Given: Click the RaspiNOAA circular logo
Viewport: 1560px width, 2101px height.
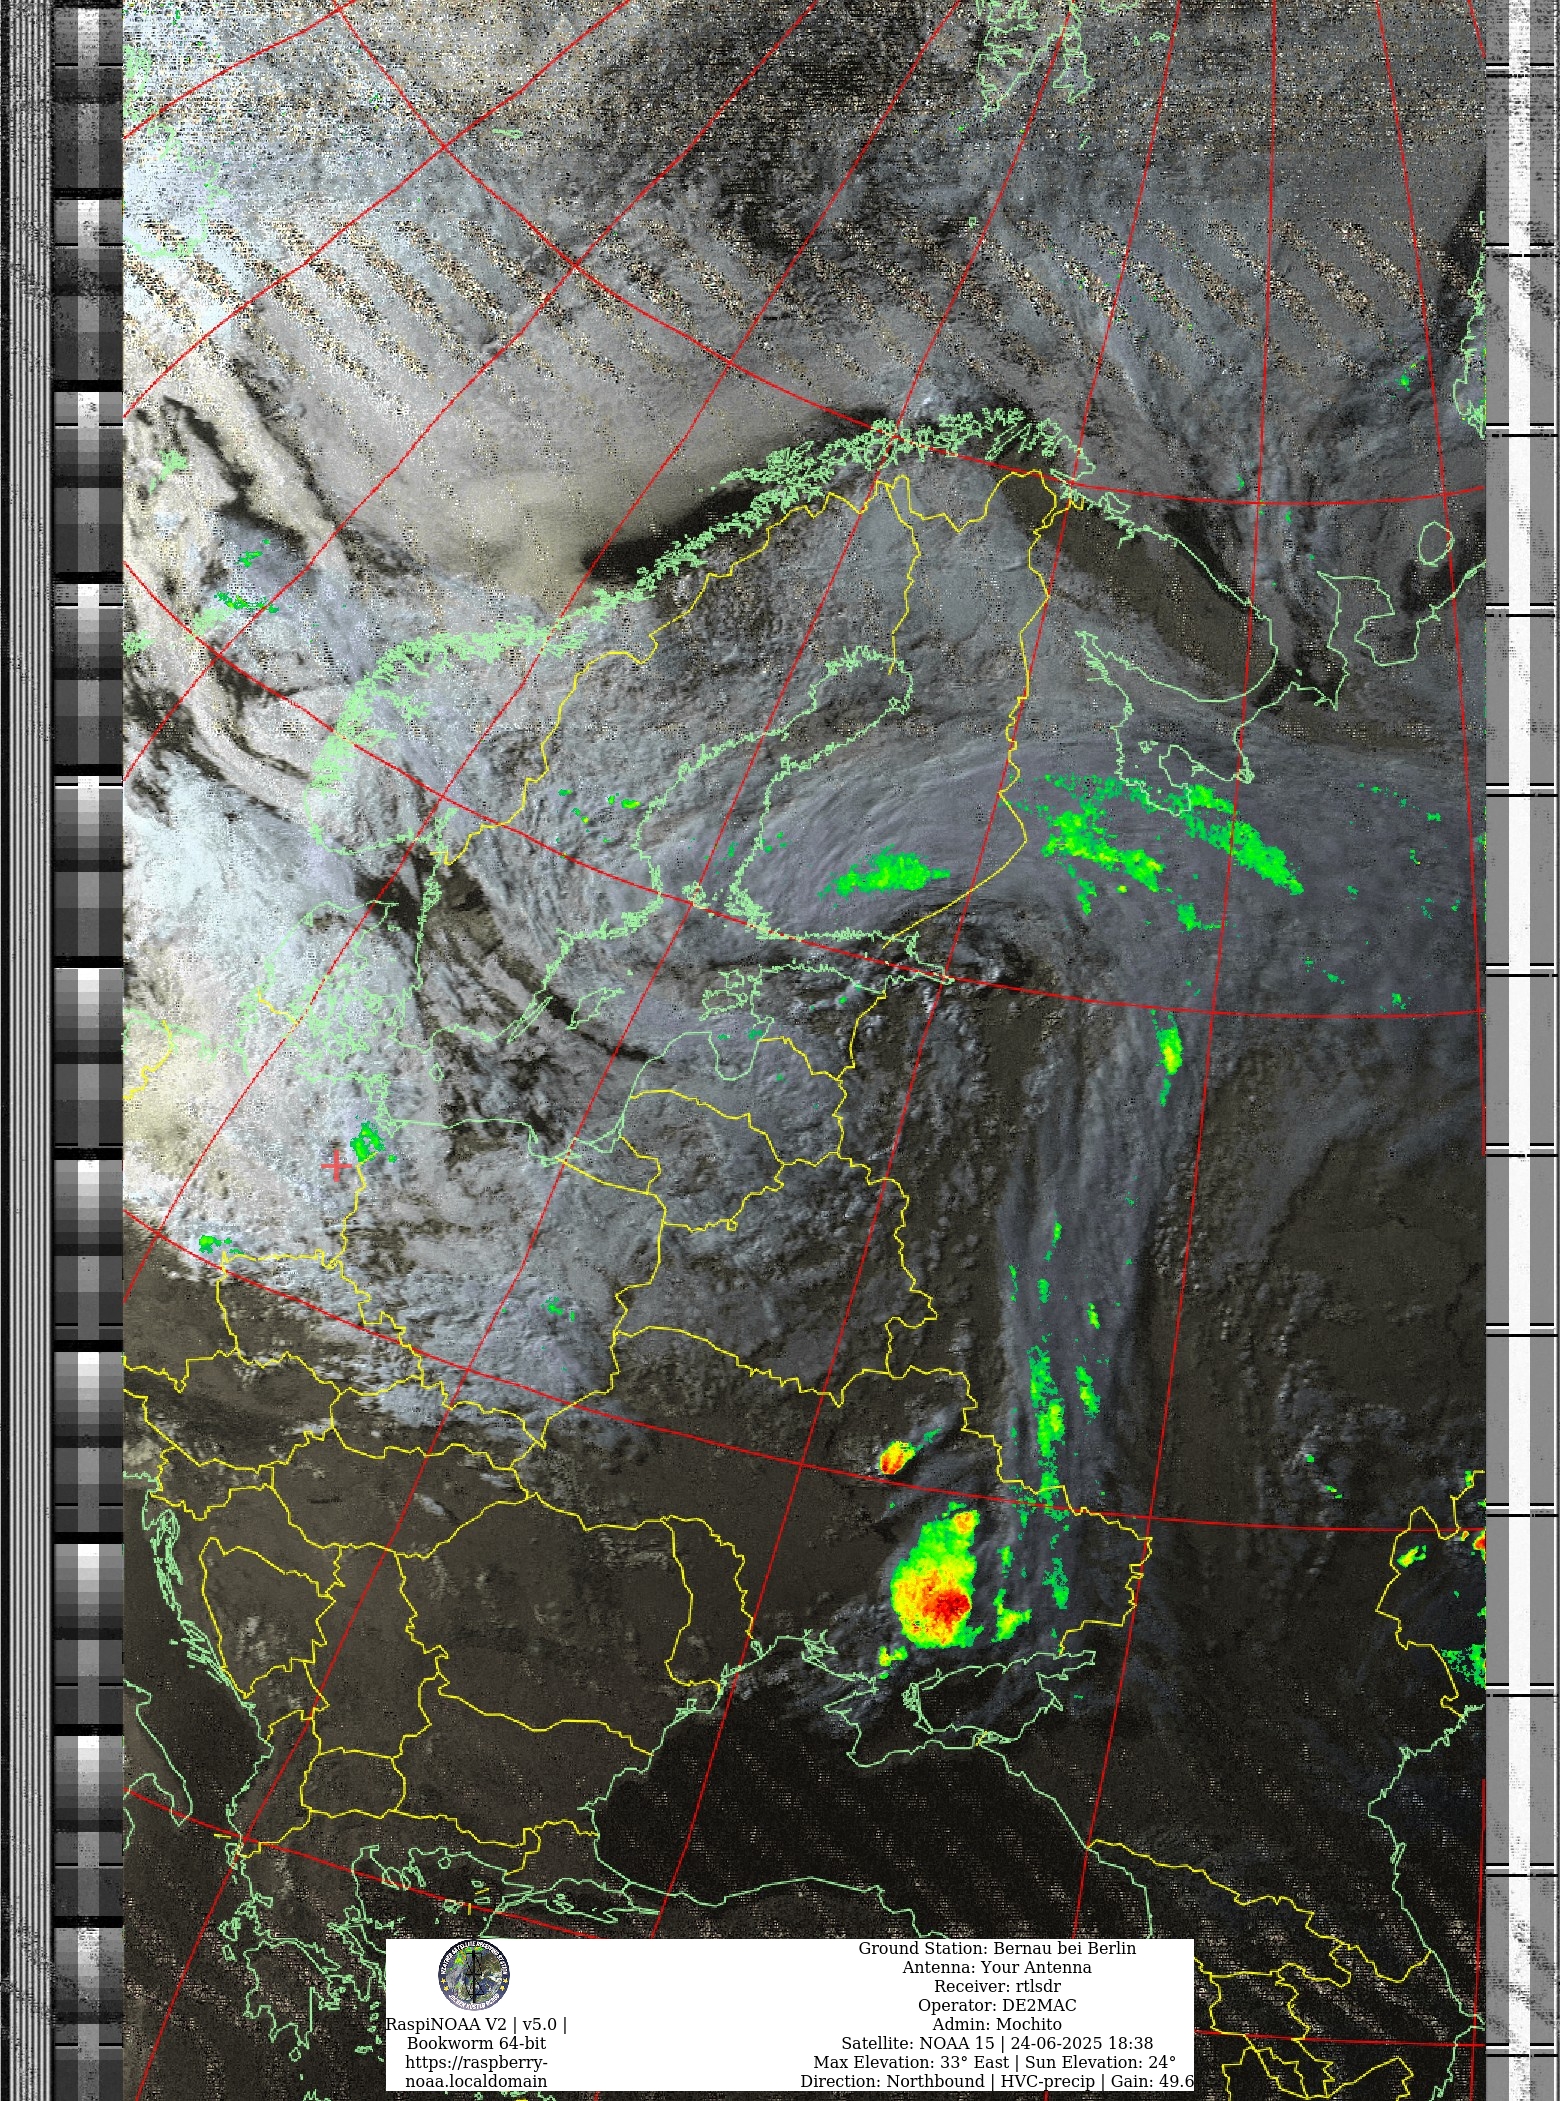Looking at the screenshot, I should [474, 1973].
